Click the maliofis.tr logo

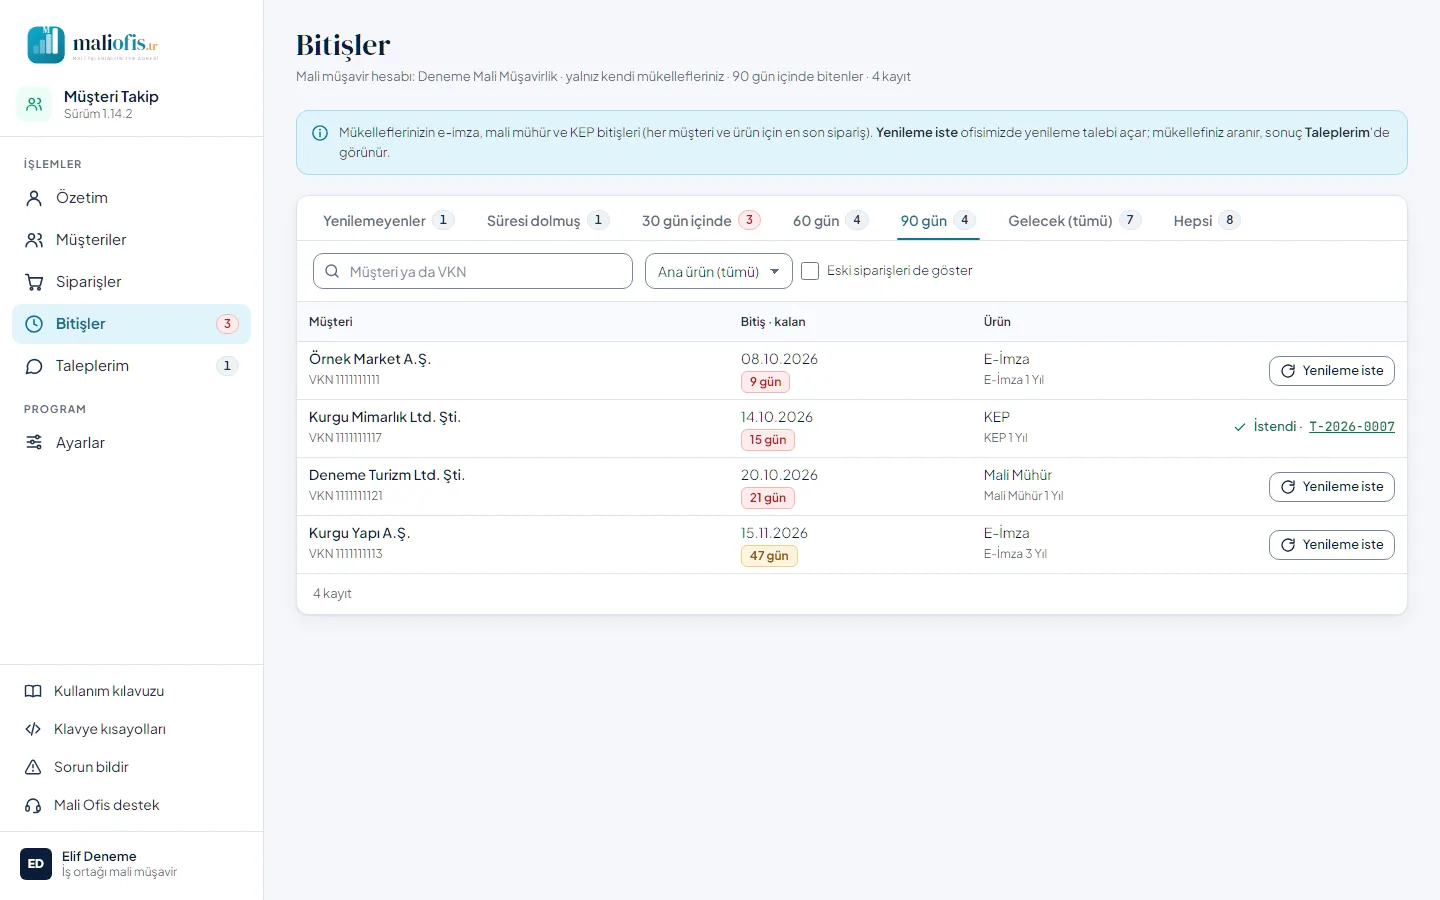point(92,45)
